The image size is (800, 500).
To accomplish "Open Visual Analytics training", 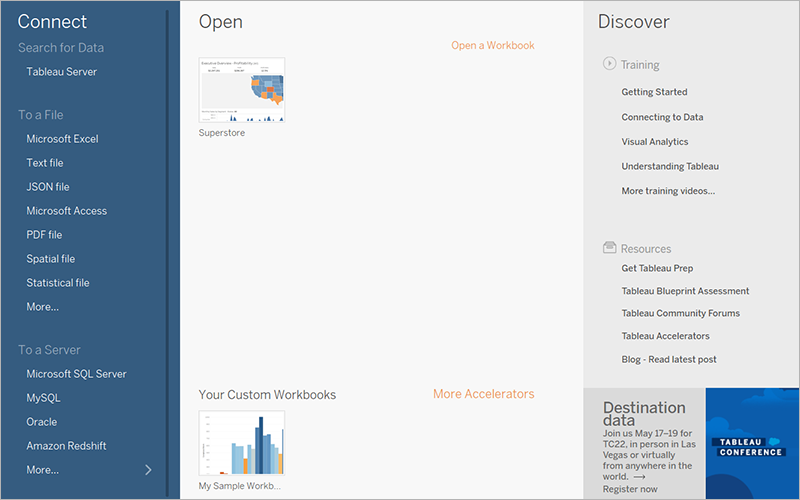I will point(655,142).
